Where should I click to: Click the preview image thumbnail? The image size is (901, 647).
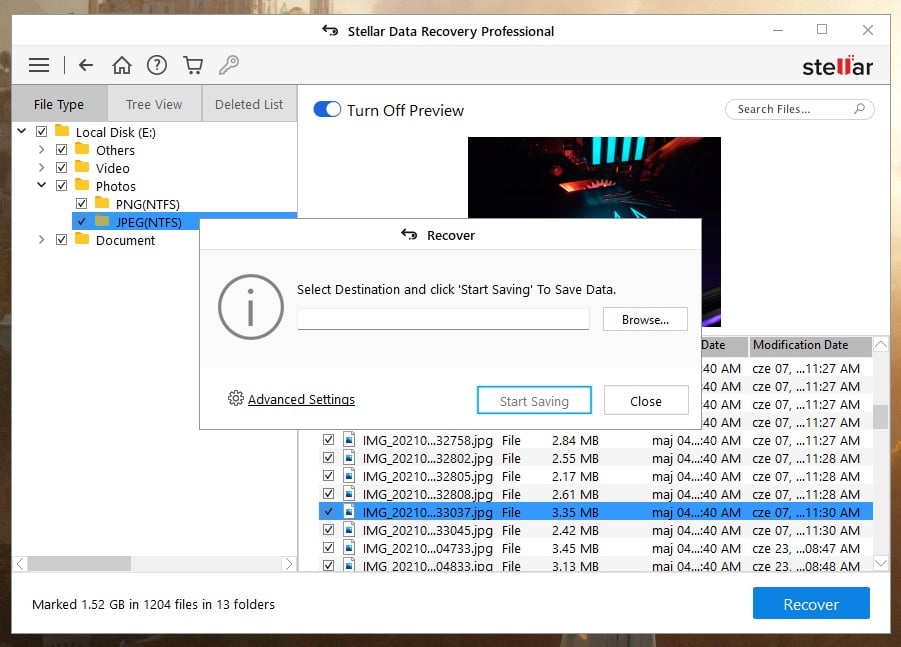tap(594, 177)
